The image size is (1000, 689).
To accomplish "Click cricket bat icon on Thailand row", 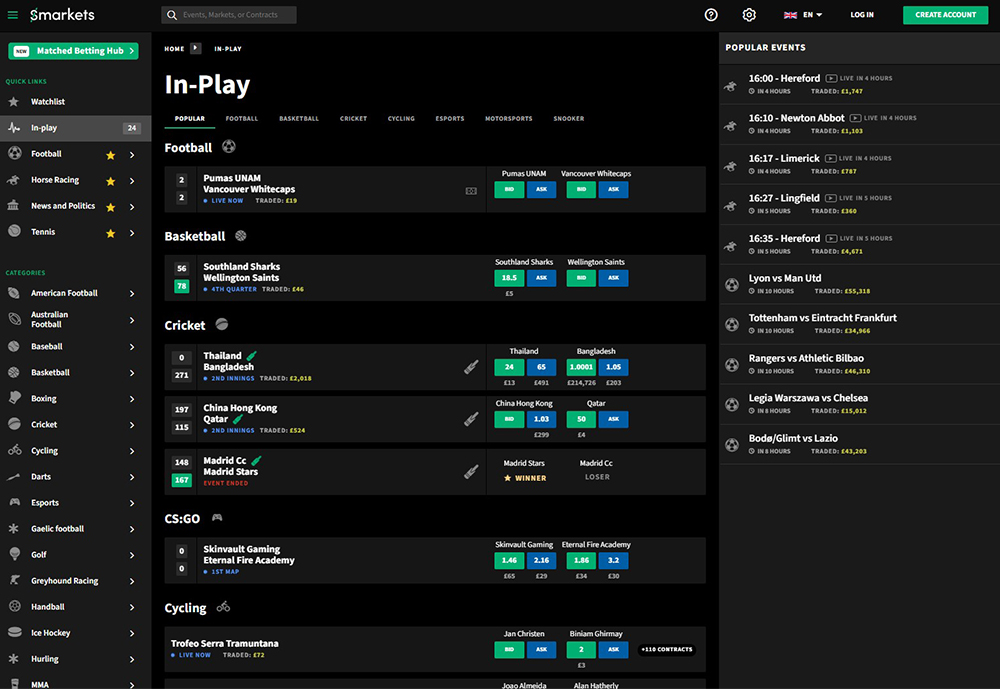I will pos(471,367).
